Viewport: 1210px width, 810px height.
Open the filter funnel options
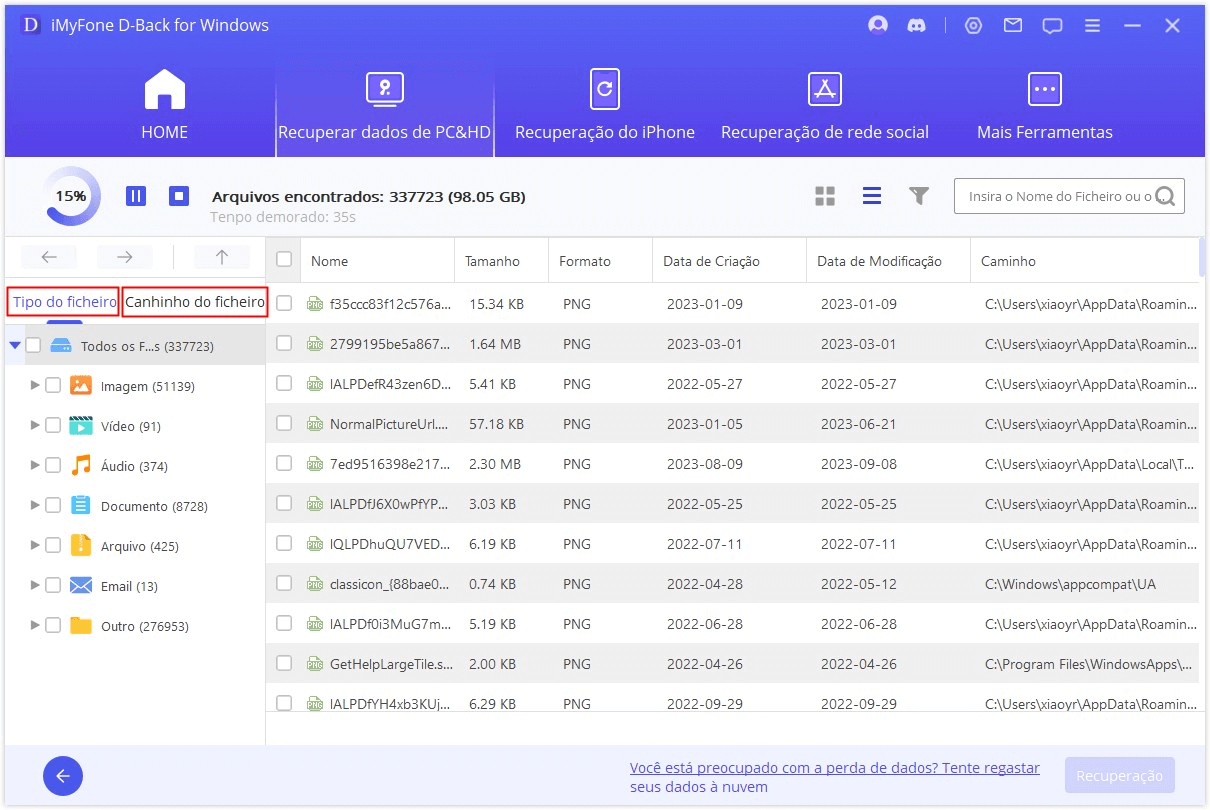click(919, 197)
